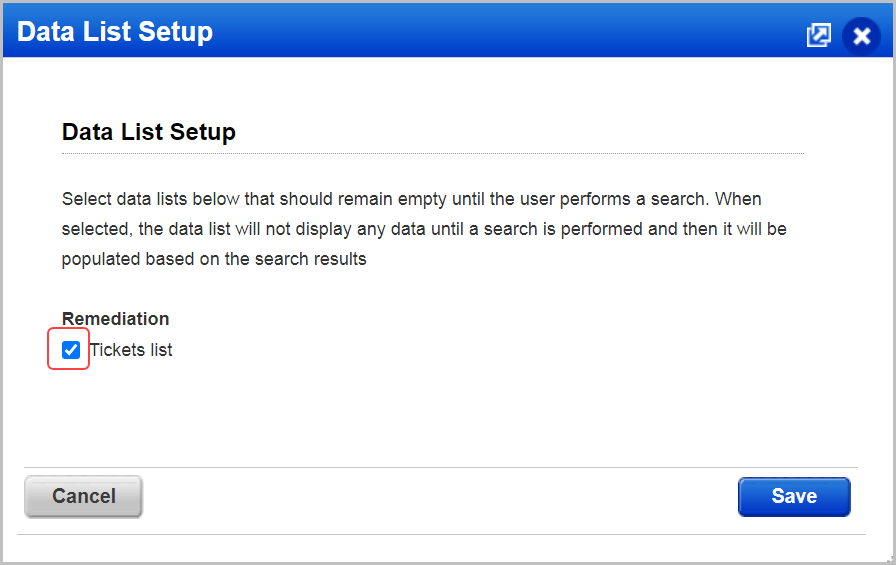The height and width of the screenshot is (565, 896).
Task: Click the 'populated based on the search results' line
Action: pyautogui.click(x=214, y=259)
